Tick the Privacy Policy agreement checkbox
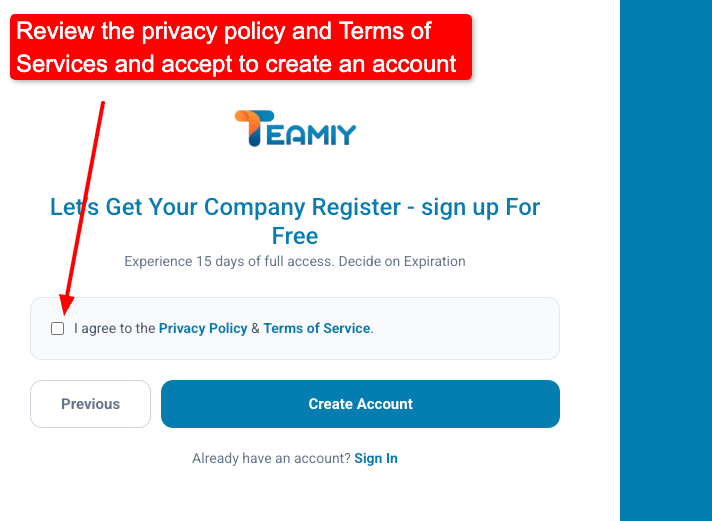This screenshot has height=521, width=712. tap(58, 328)
